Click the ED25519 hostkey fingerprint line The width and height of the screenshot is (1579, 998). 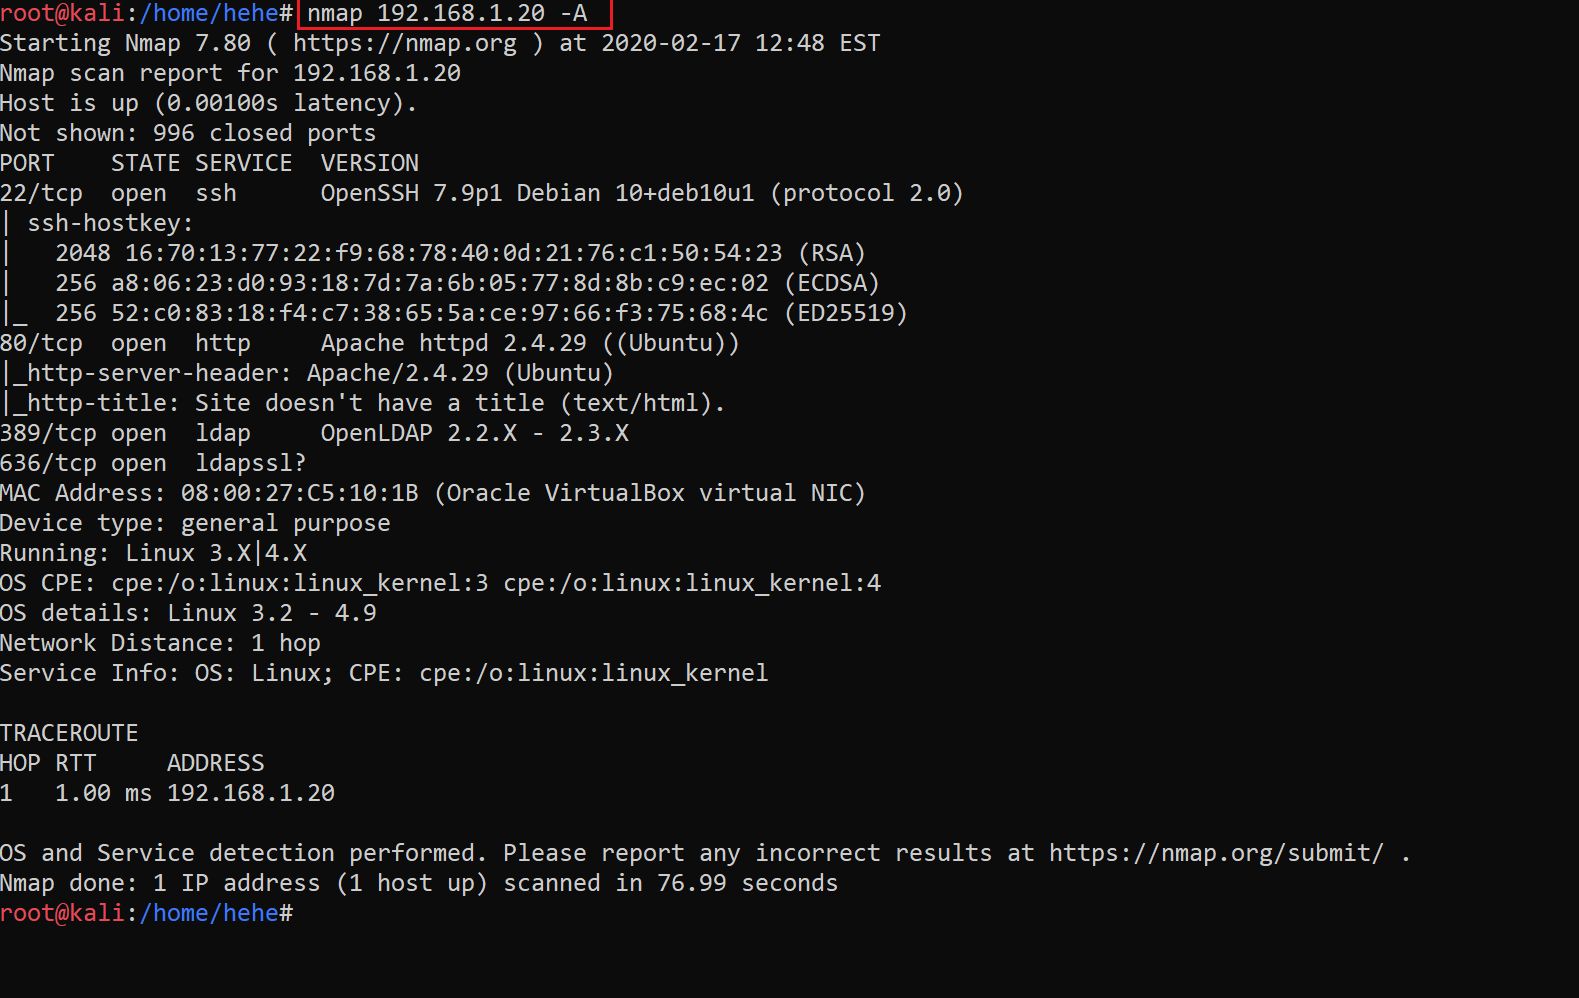(481, 313)
